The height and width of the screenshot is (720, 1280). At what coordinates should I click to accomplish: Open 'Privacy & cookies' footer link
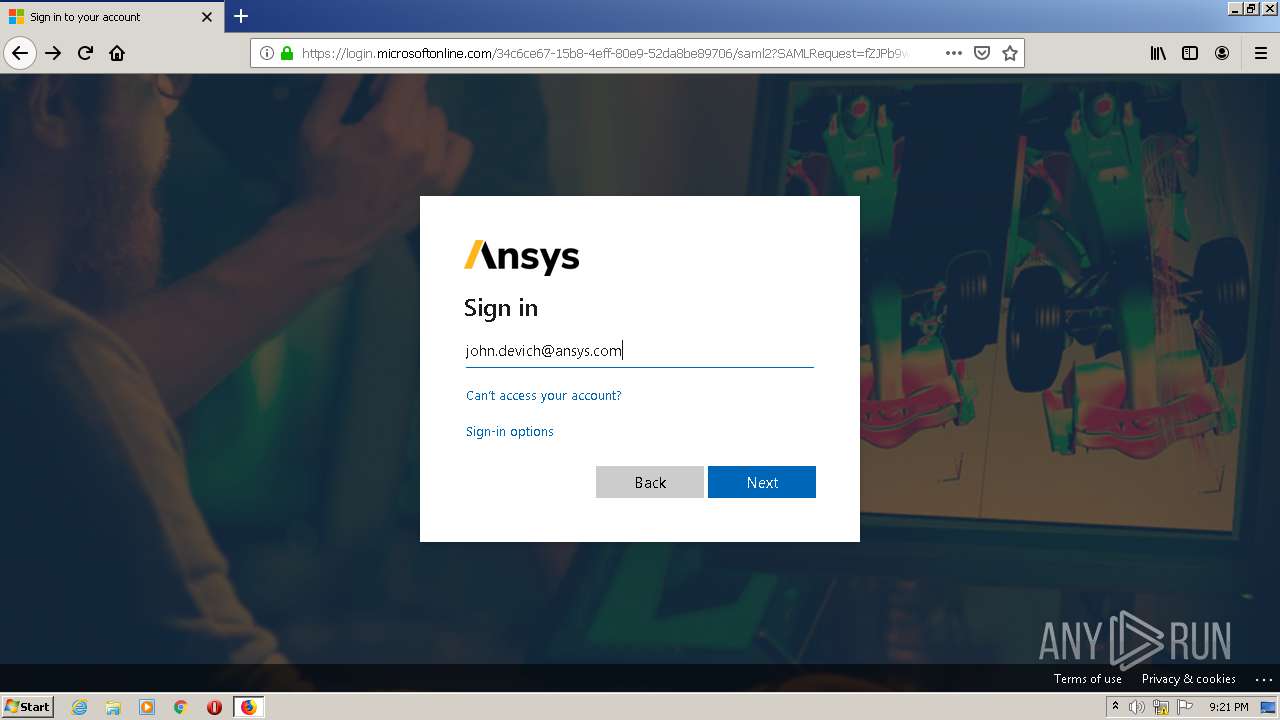coord(1189,678)
